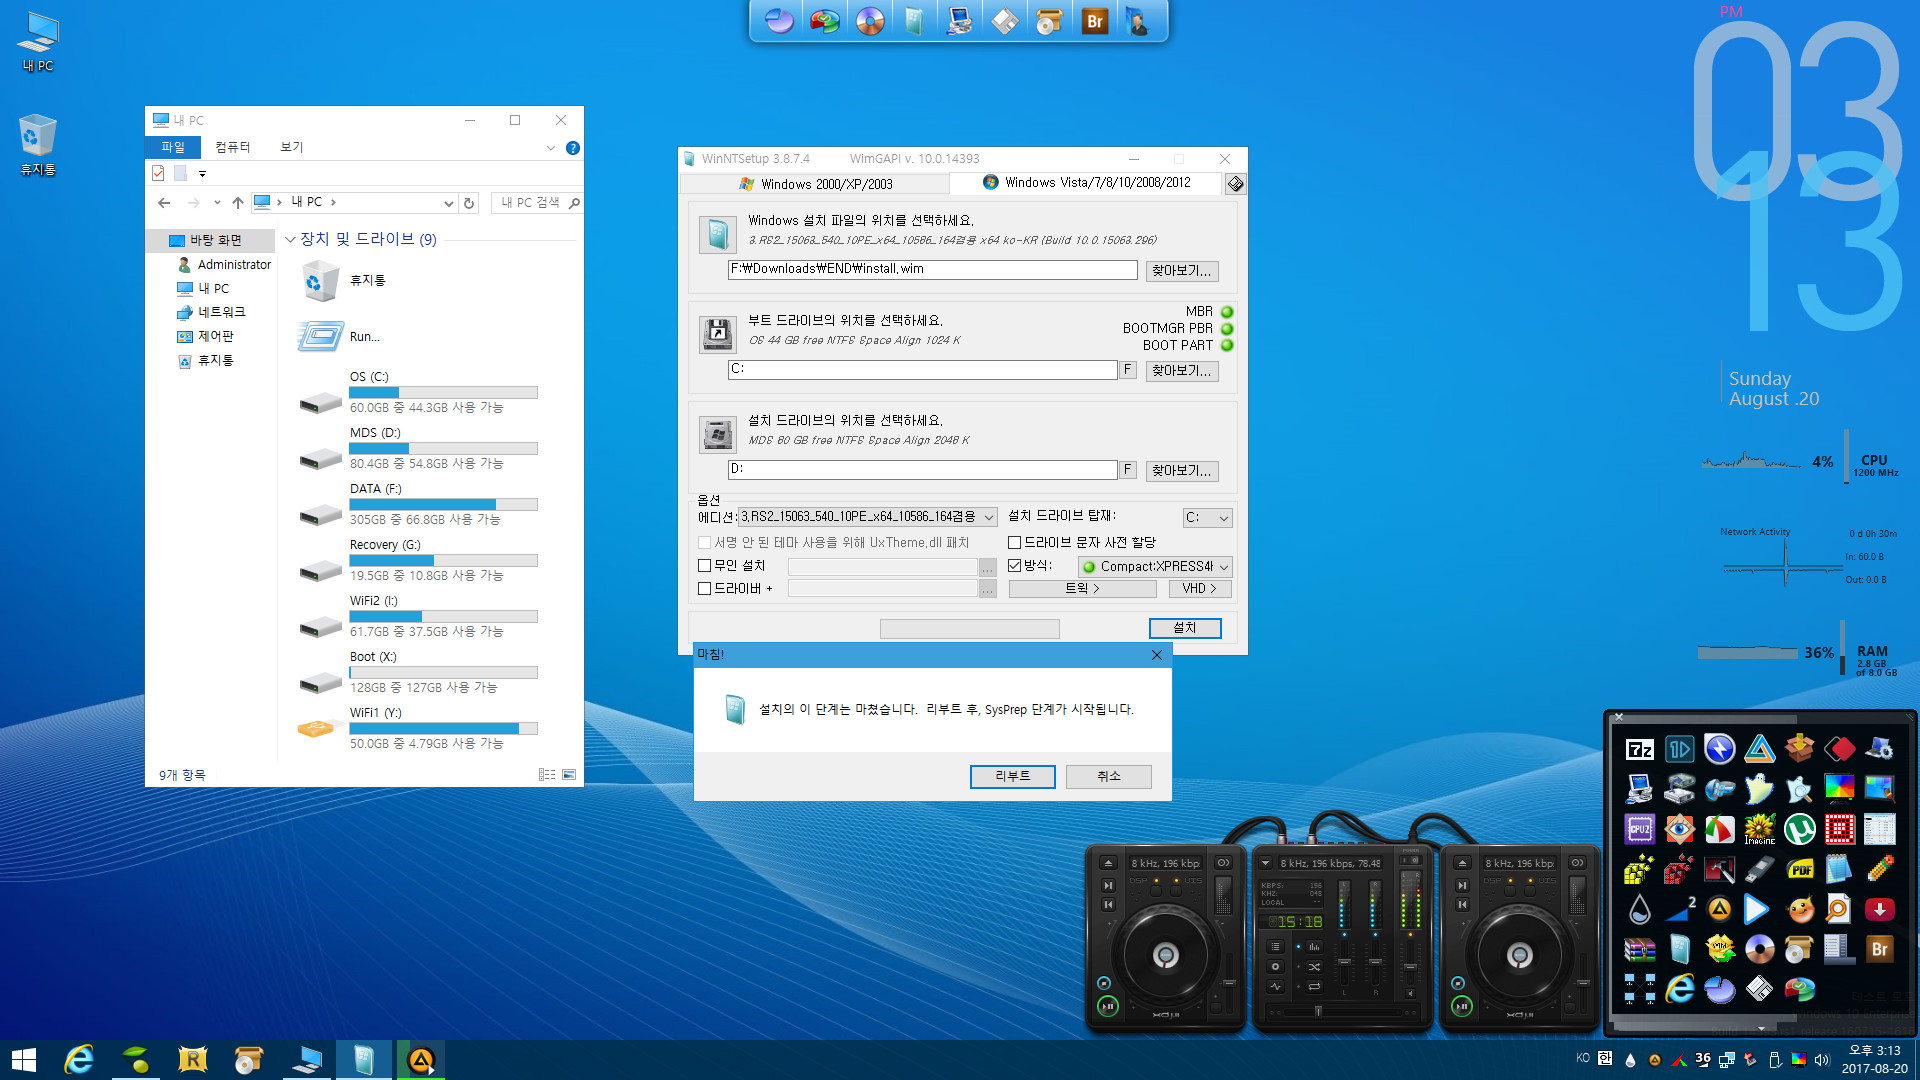Launch the disc image icon in top dock

click(870, 20)
